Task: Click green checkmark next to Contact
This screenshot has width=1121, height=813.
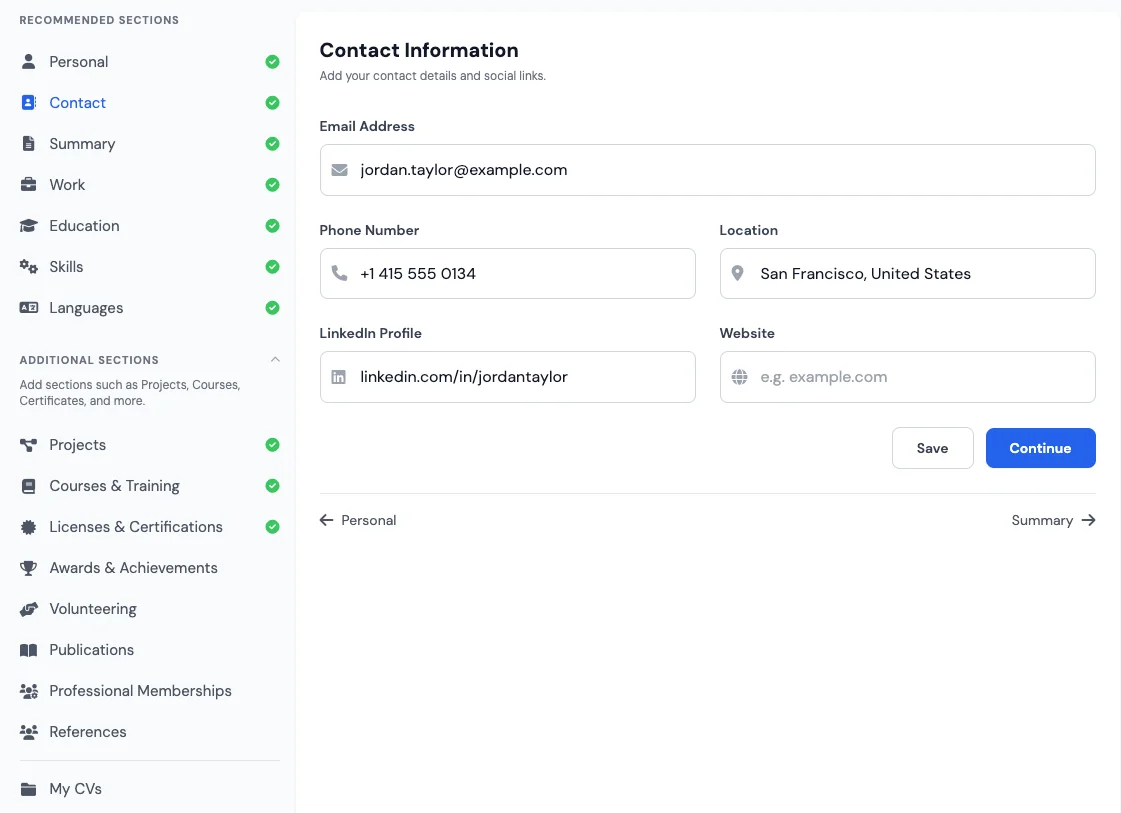Action: (272, 102)
